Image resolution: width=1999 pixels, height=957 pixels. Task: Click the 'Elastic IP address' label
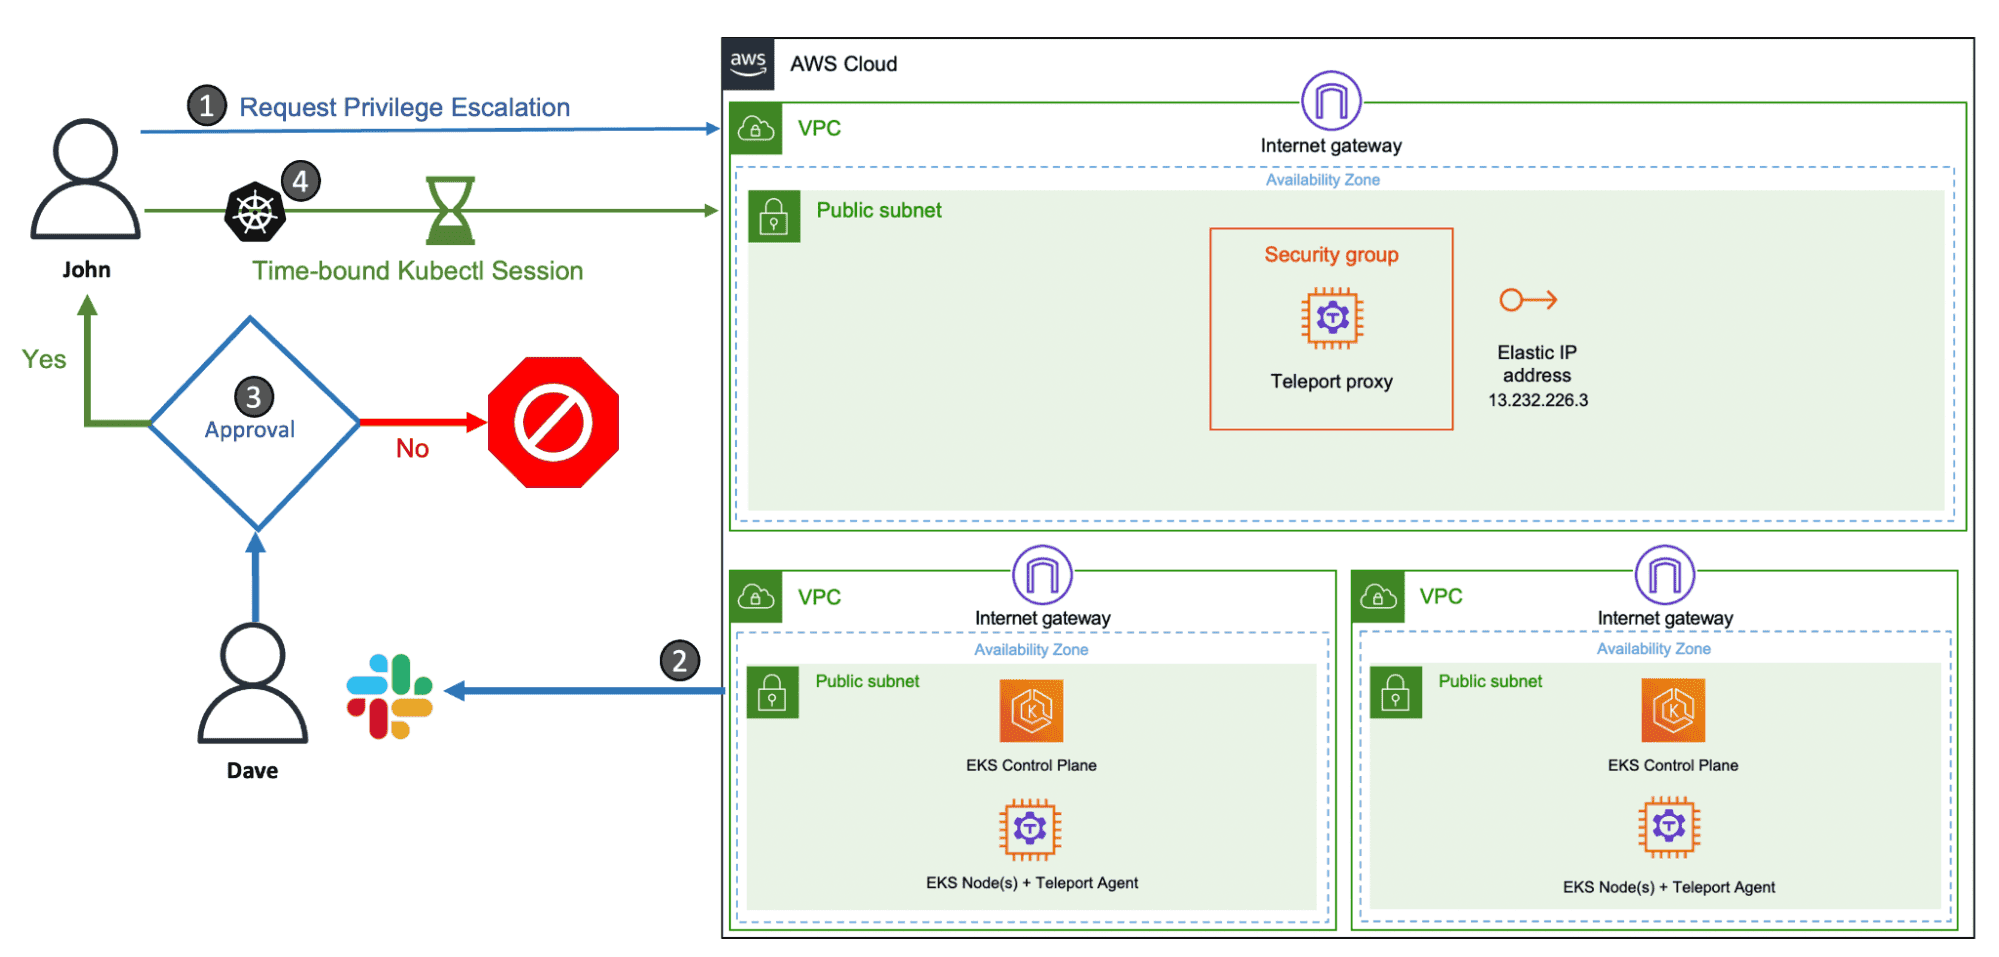click(x=1537, y=364)
